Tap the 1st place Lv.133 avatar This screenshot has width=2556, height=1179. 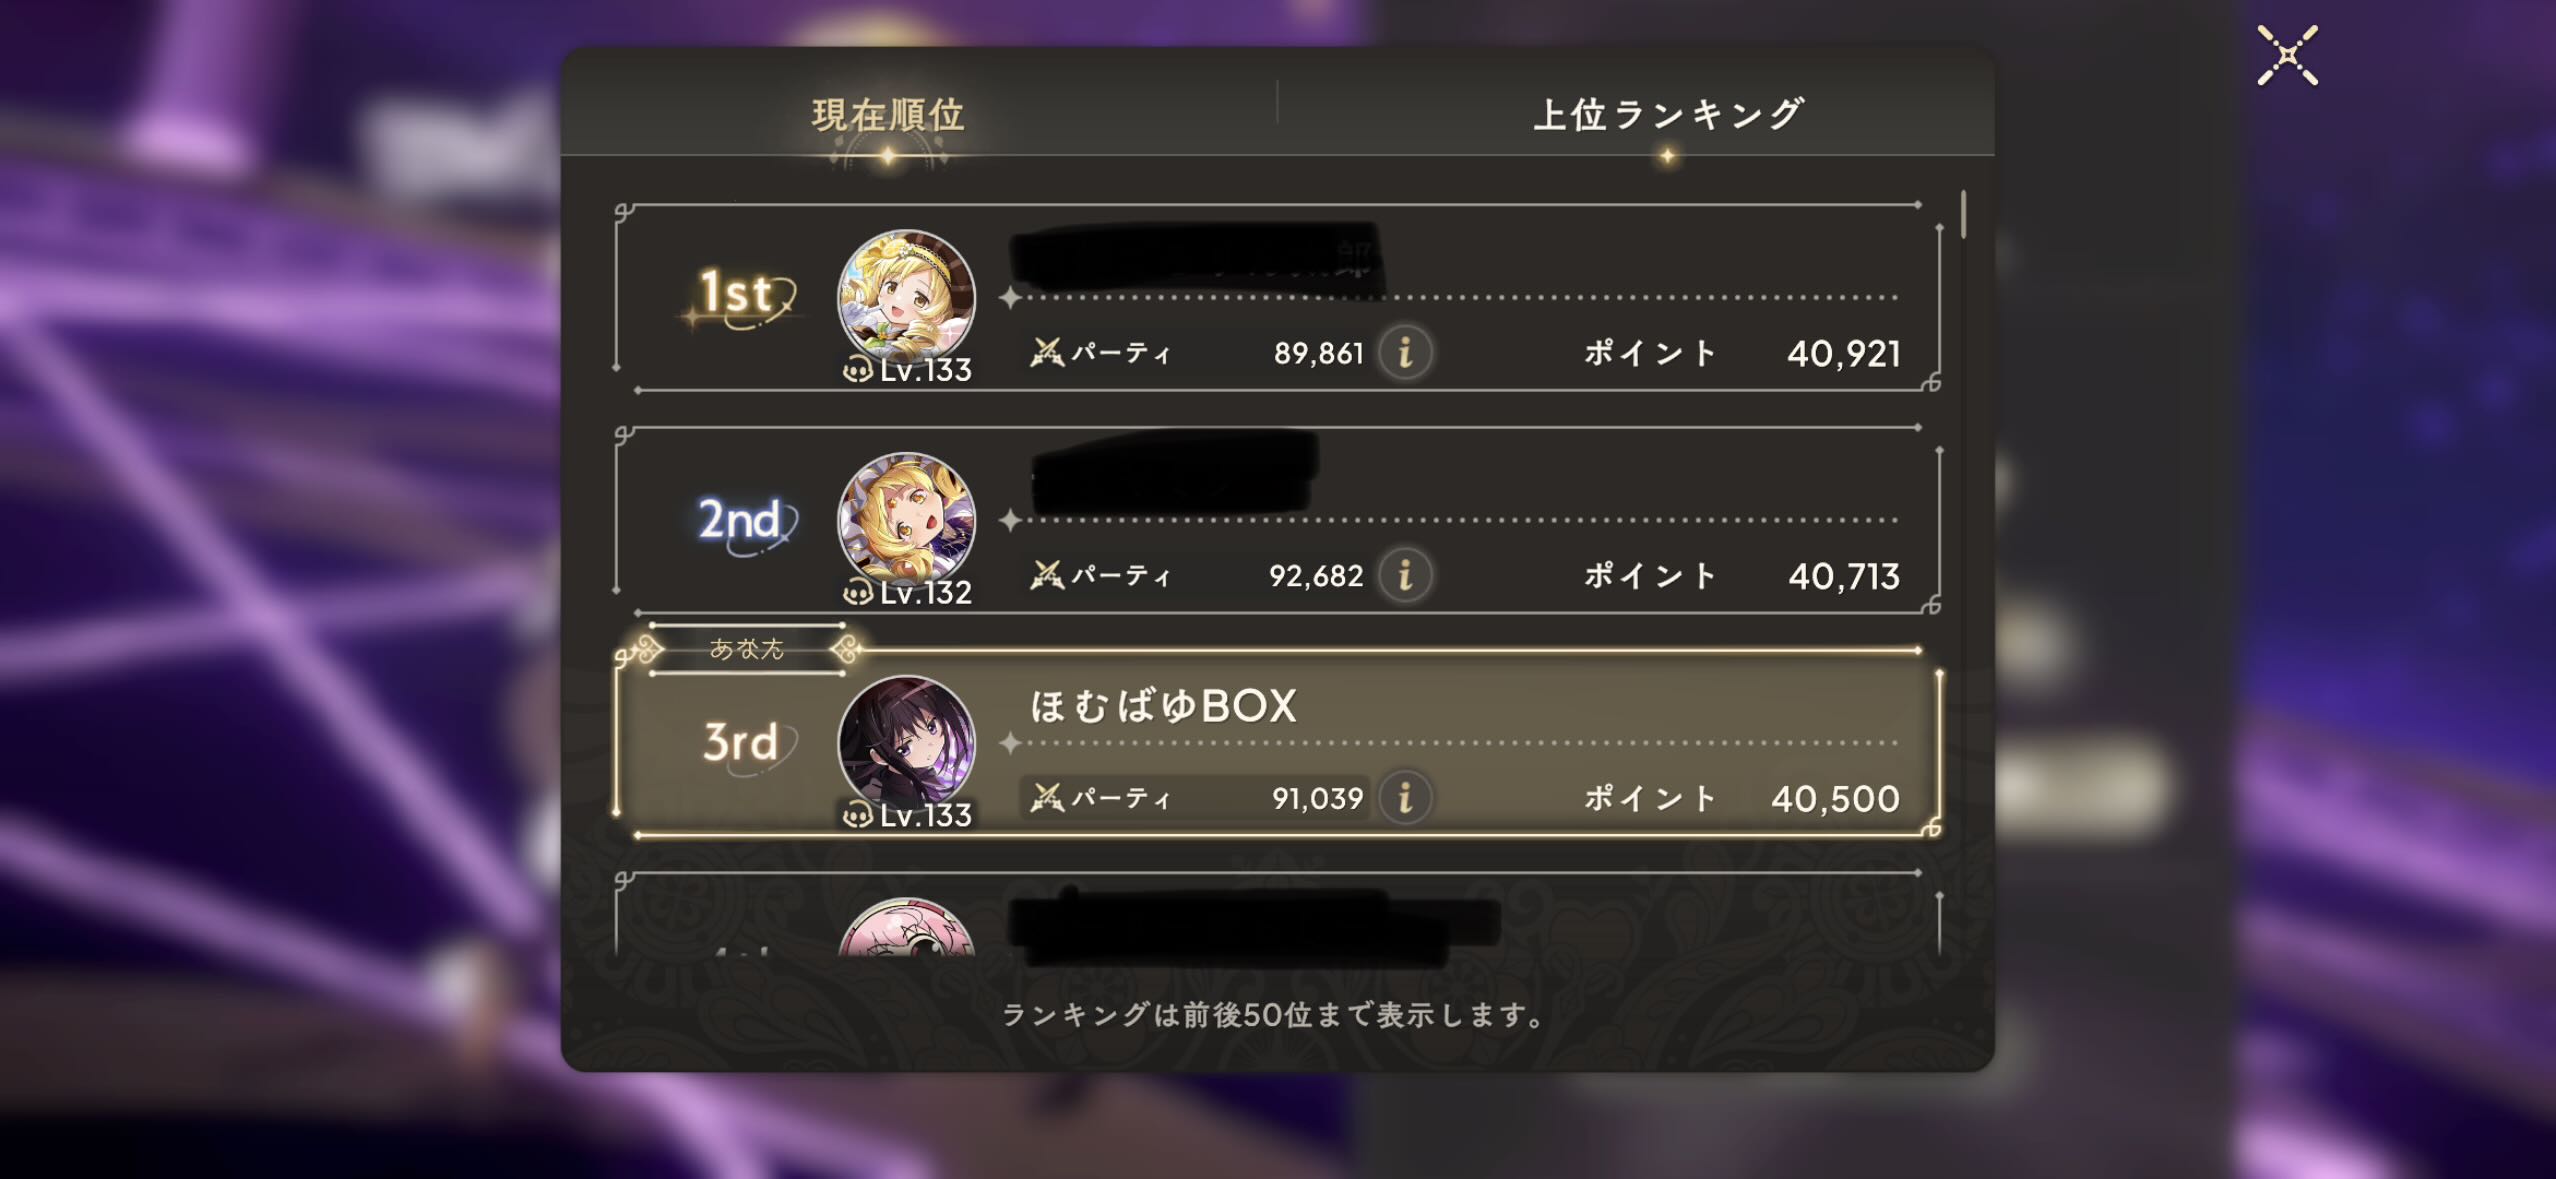click(906, 300)
